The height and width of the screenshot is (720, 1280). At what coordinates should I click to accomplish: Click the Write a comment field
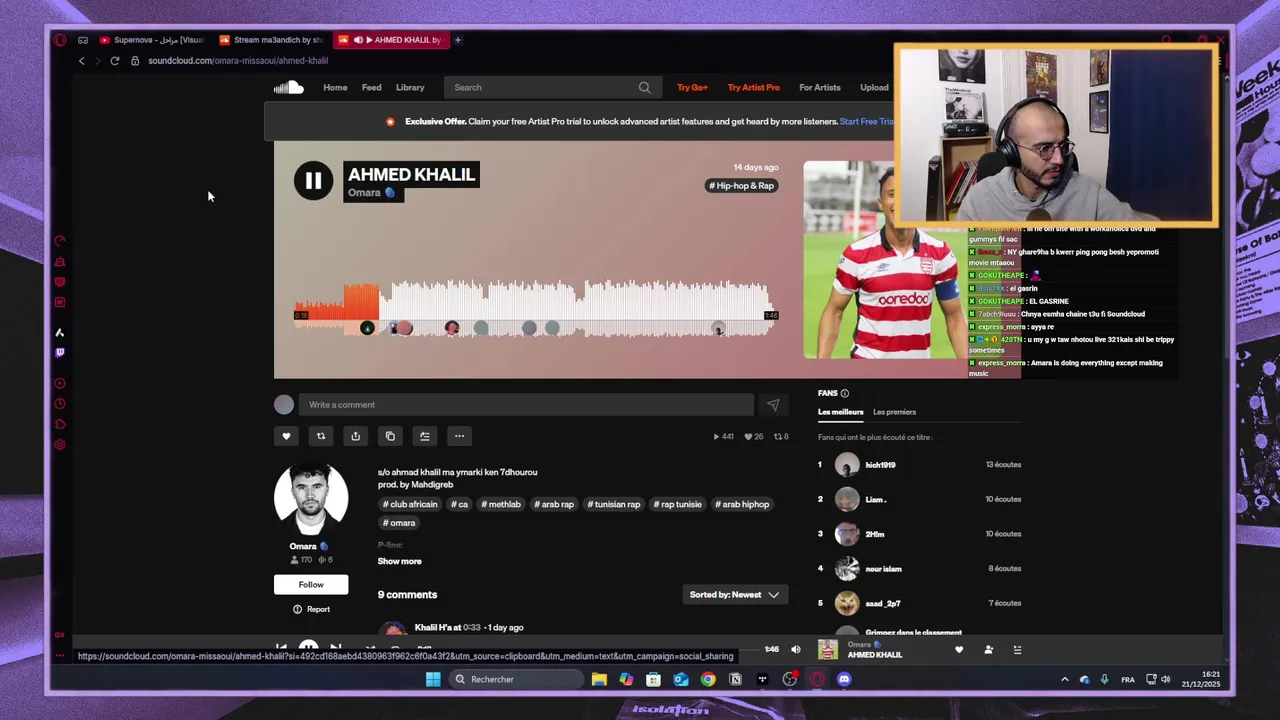(x=525, y=405)
